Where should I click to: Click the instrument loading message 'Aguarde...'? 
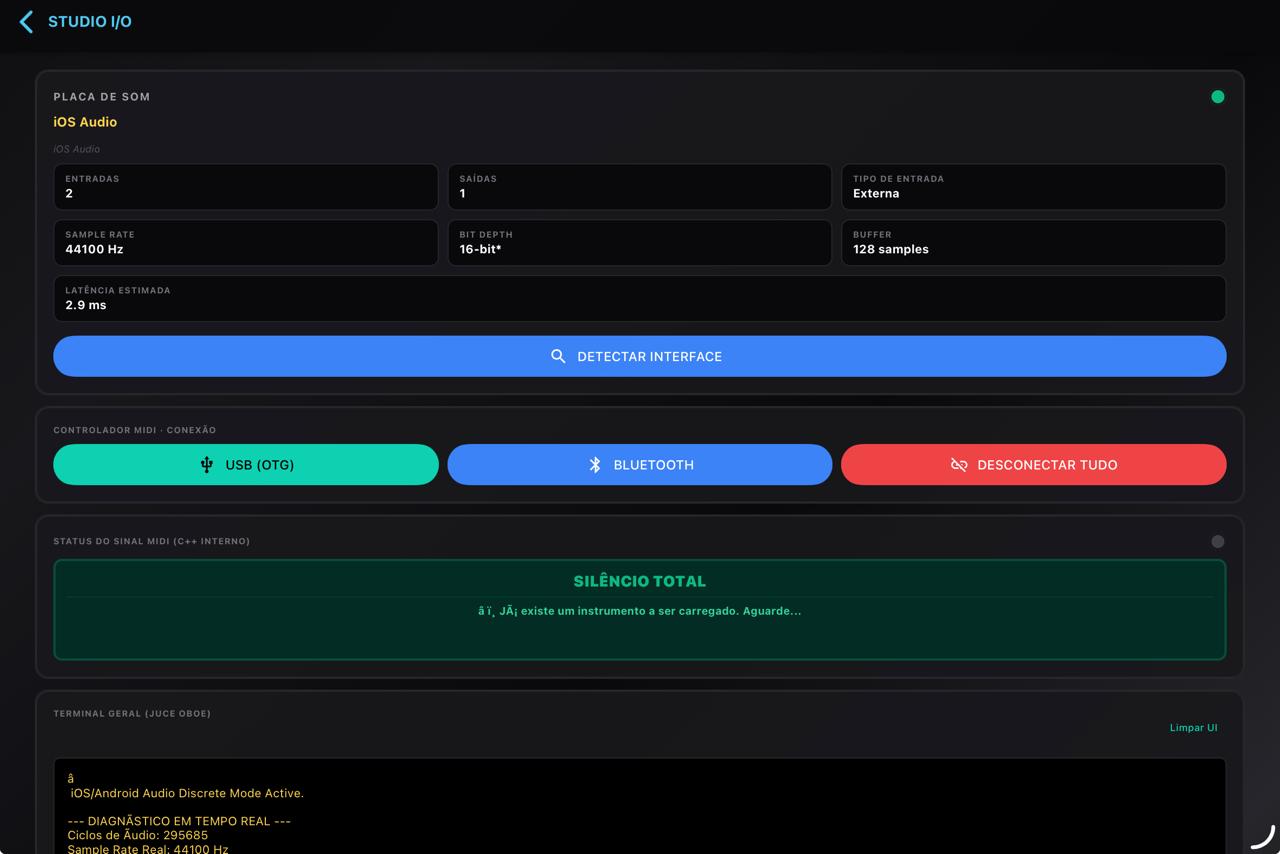click(640, 611)
